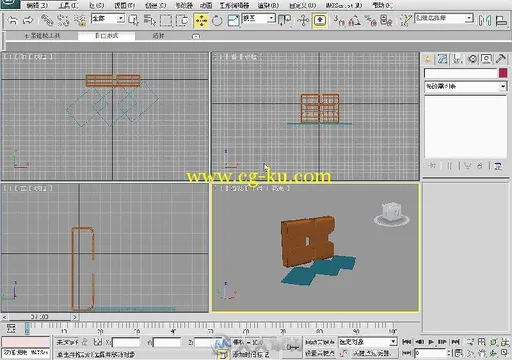Toggle the Angle Snap button
512x360 pixels.
point(354,21)
